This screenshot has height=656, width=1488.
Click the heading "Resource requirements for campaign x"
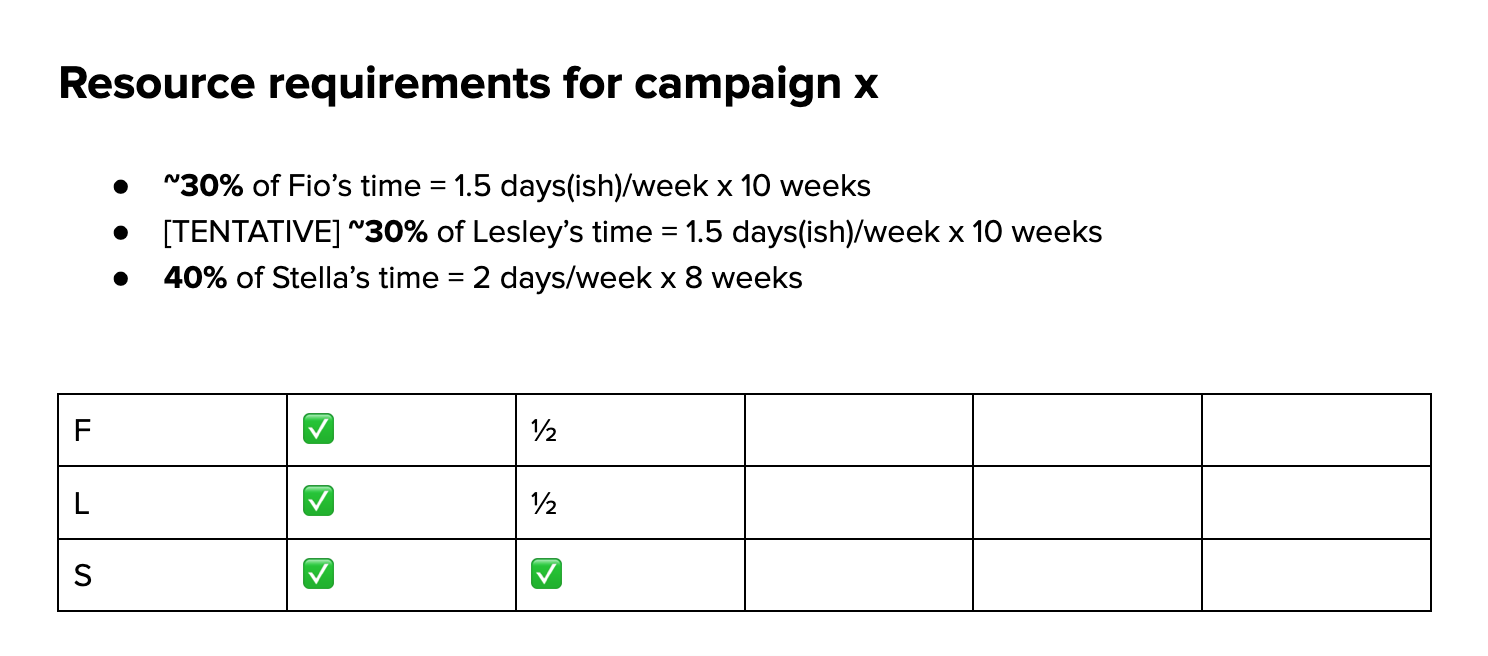pos(468,85)
